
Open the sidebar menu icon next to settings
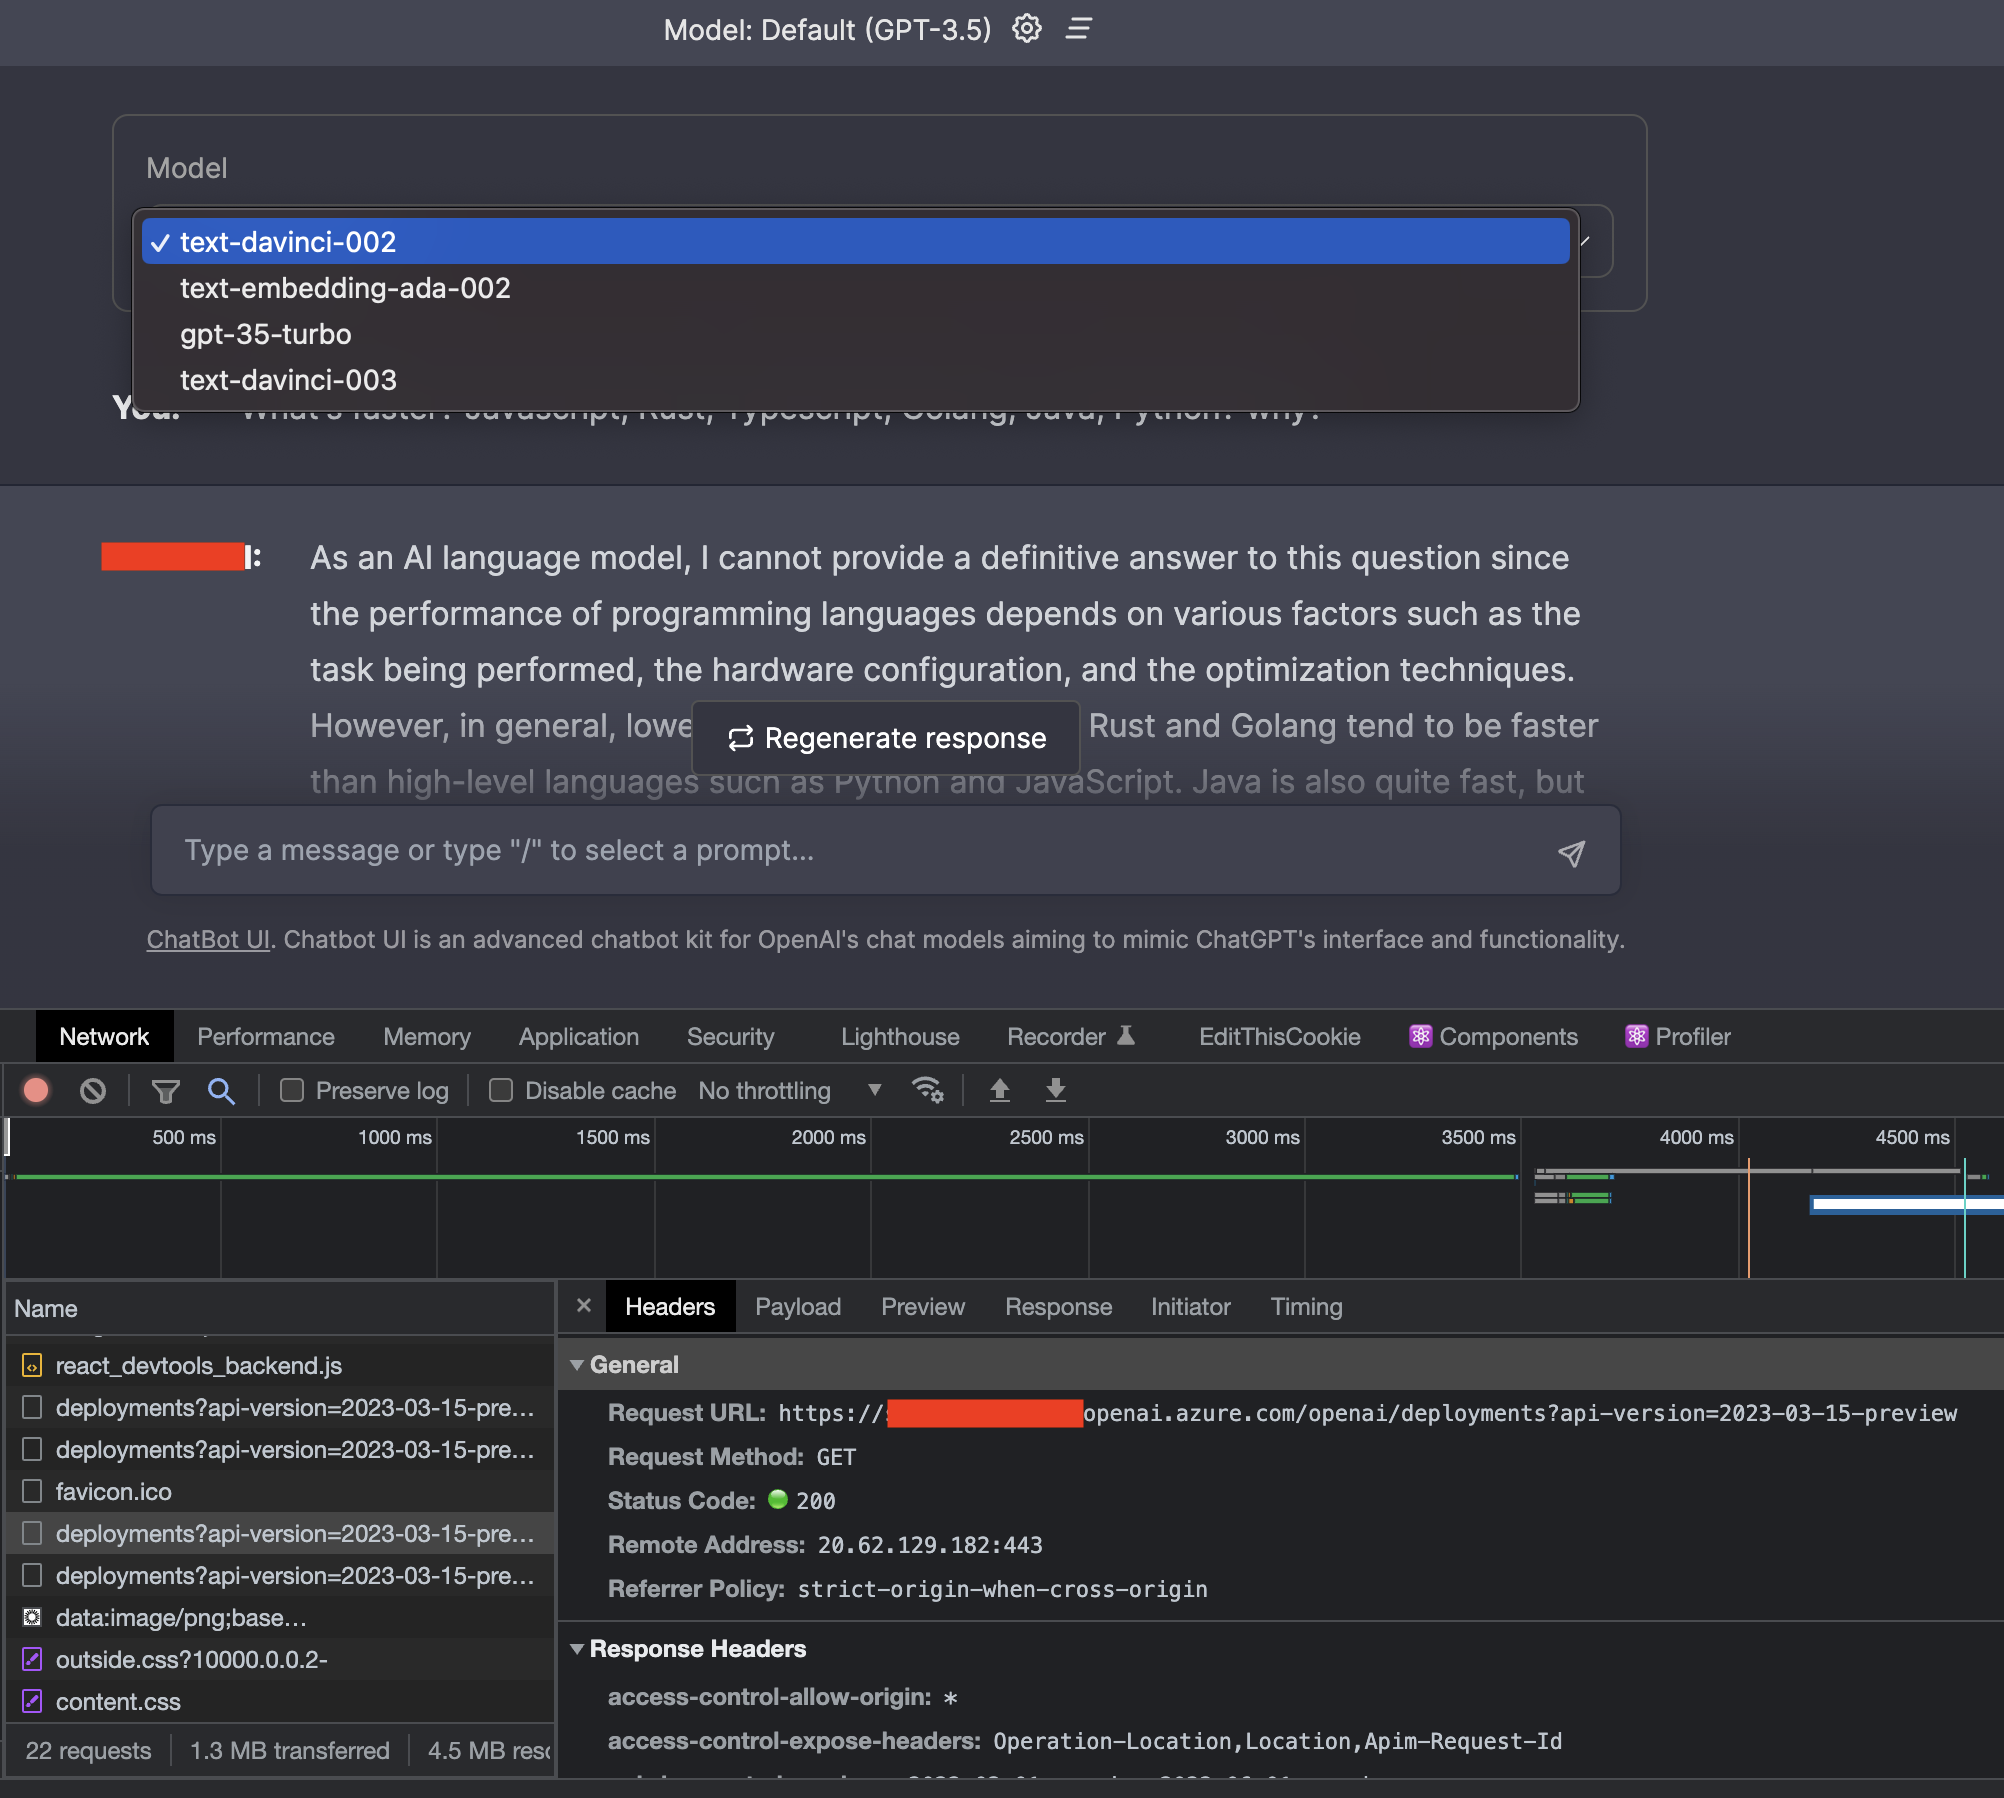pyautogui.click(x=1078, y=29)
